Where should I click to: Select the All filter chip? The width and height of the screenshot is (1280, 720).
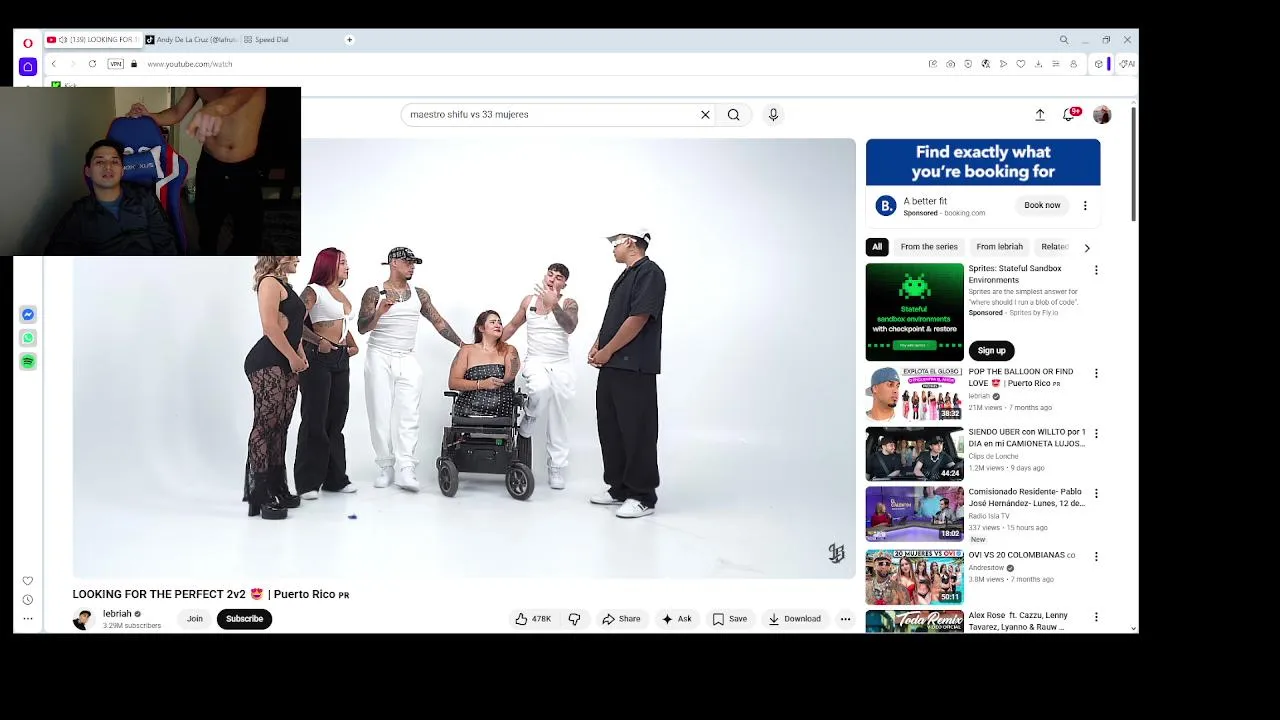877,246
